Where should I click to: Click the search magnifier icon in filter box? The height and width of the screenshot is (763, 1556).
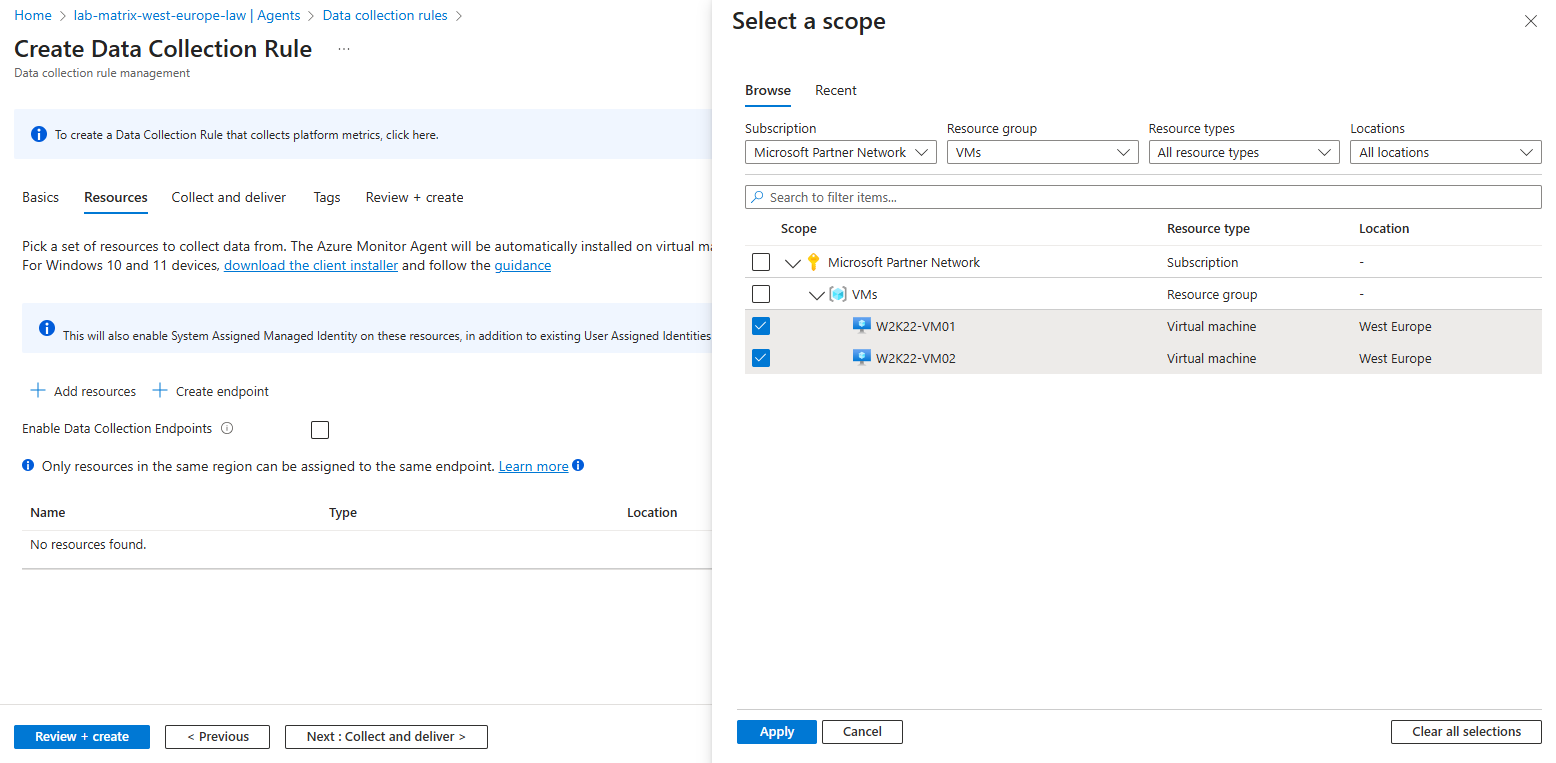[758, 197]
